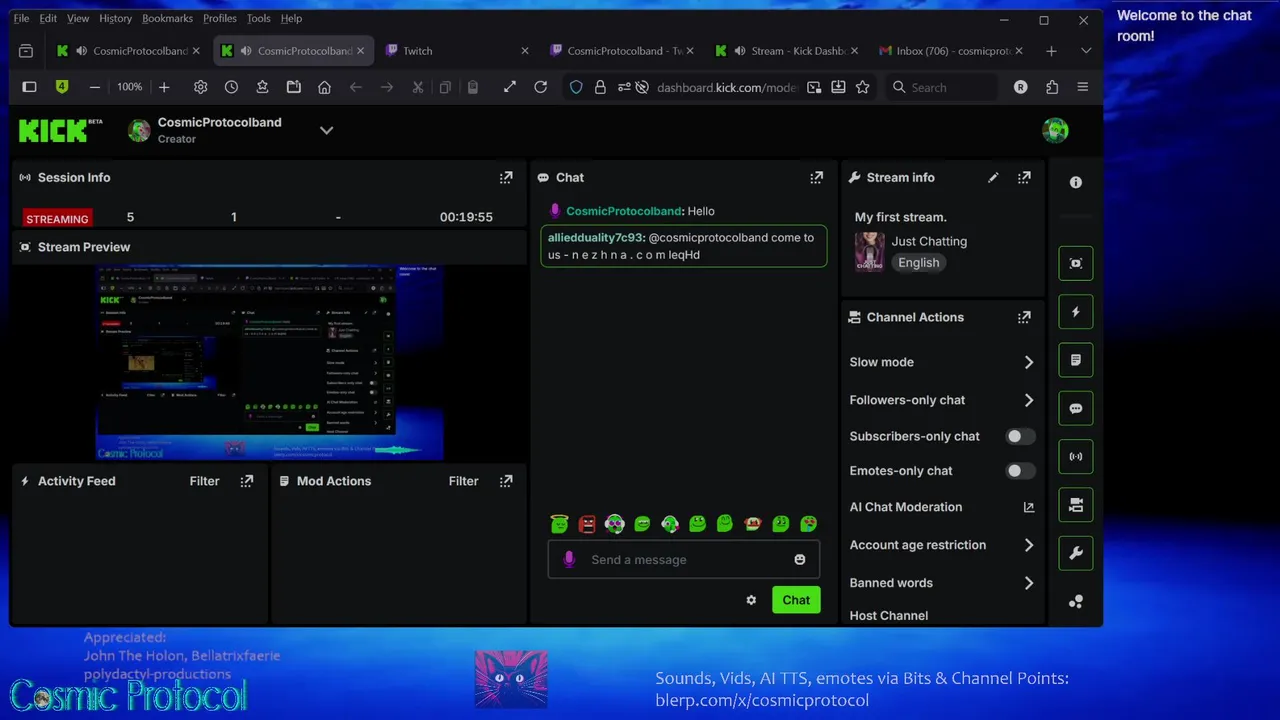This screenshot has height=720, width=1280.
Task: Open a new browser tab
Action: point(1051,51)
